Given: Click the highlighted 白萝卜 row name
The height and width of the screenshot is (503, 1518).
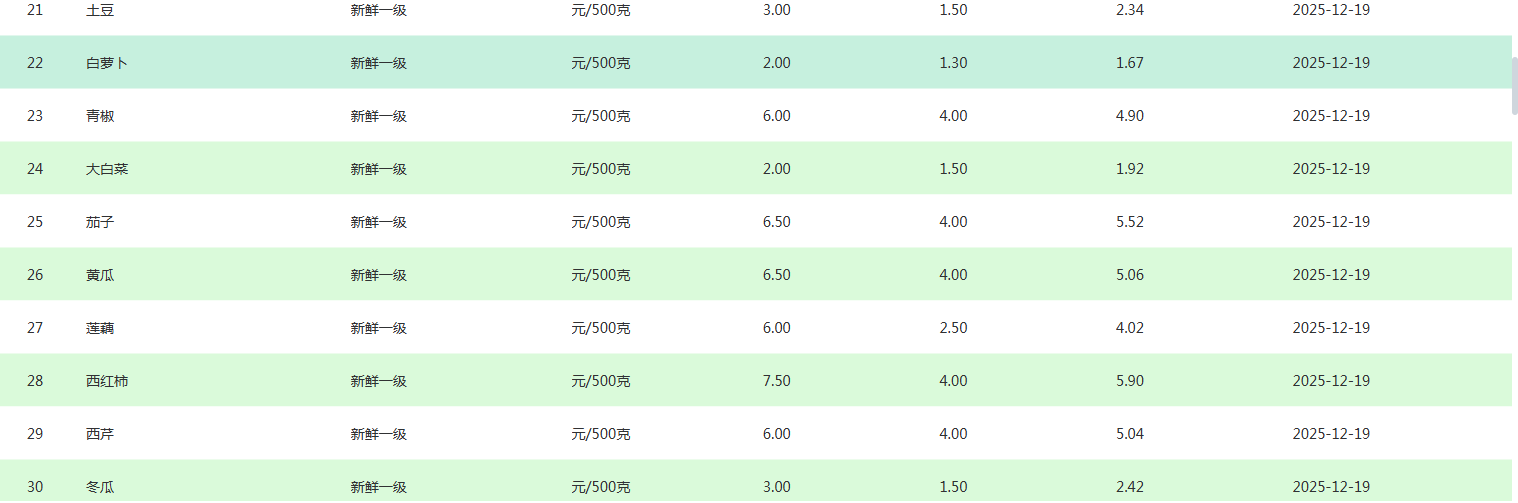Looking at the screenshot, I should coord(107,63).
